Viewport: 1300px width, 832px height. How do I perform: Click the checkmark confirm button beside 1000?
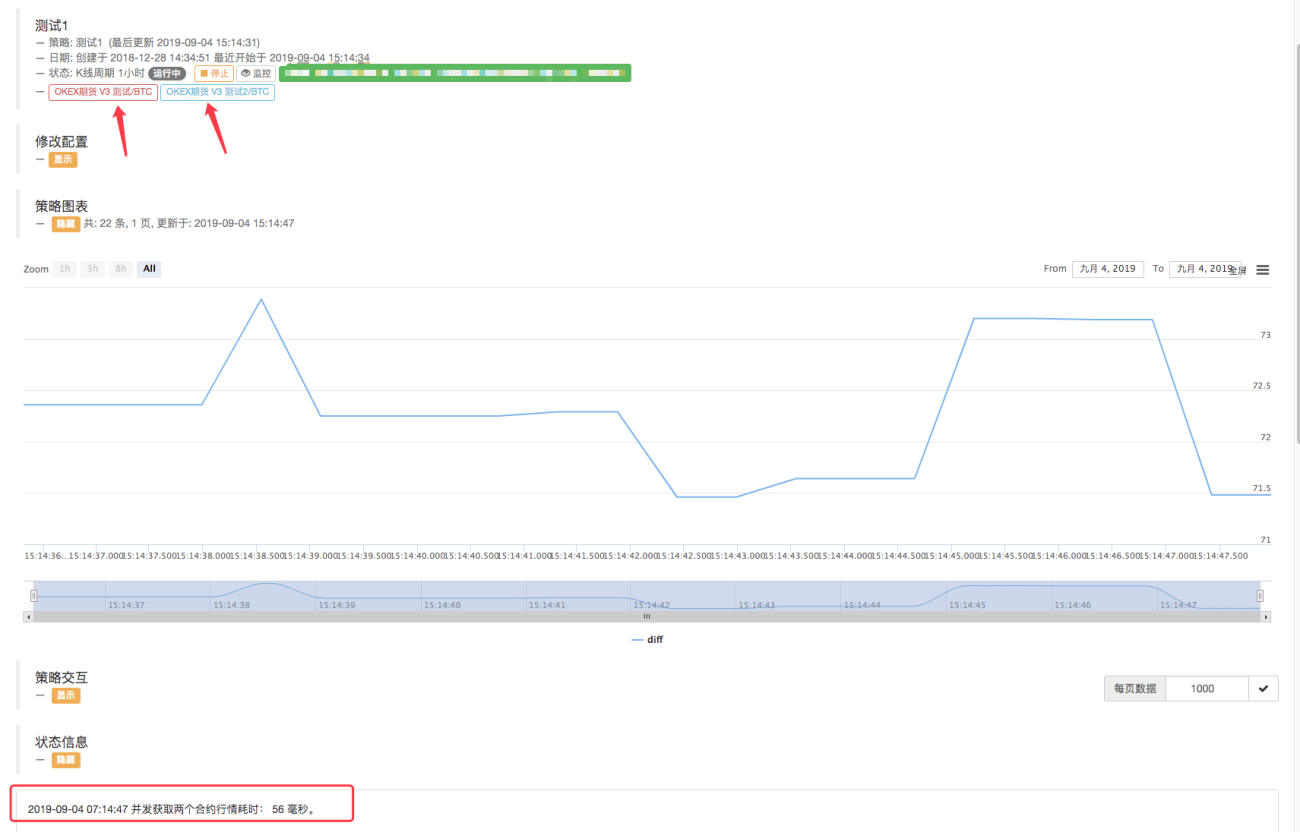tap(1263, 688)
